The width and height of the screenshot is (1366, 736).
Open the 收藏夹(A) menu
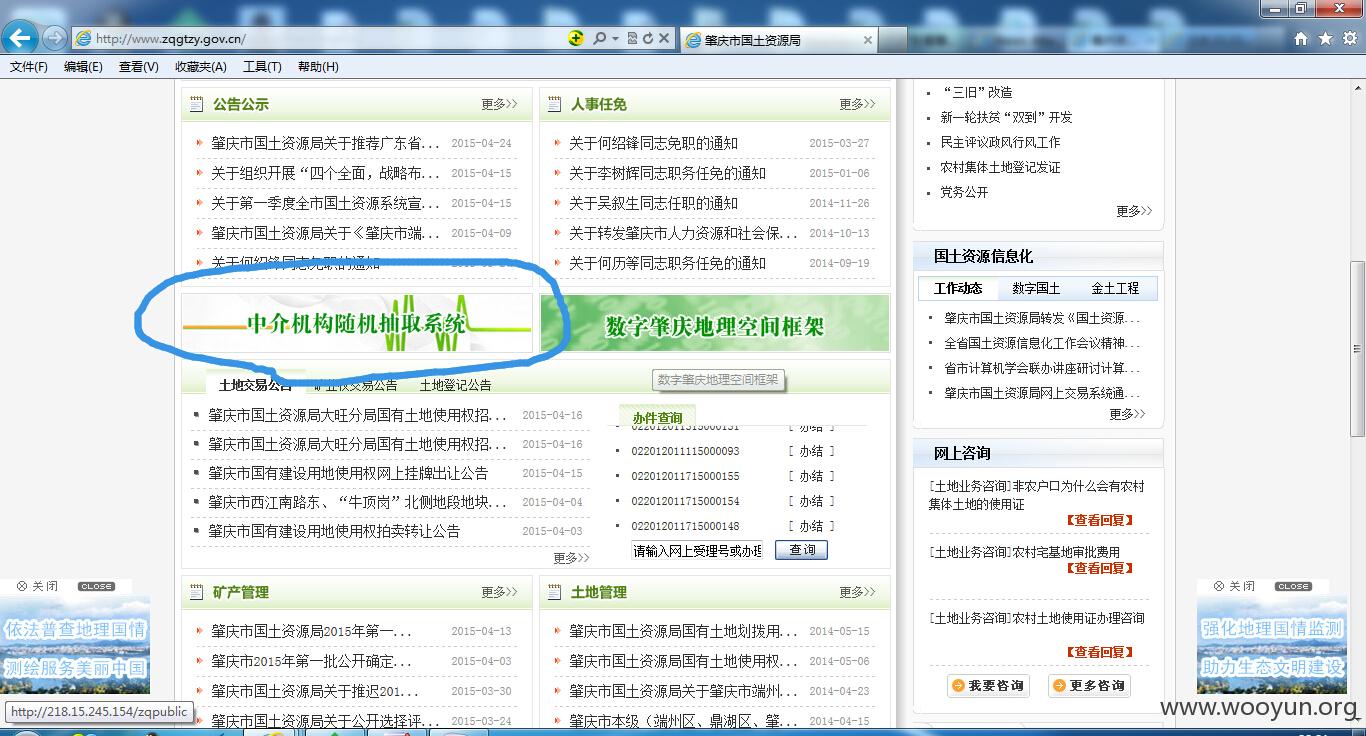point(201,67)
